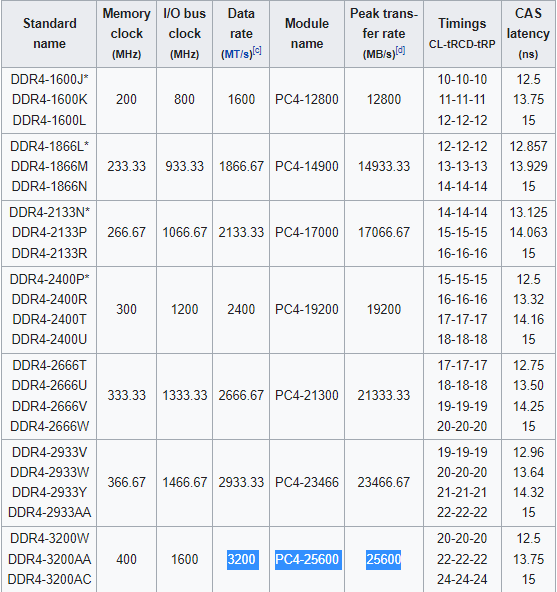557x592 pixels.
Task: Click the DDR4-3200AA standard name
Action: [x=49, y=559]
